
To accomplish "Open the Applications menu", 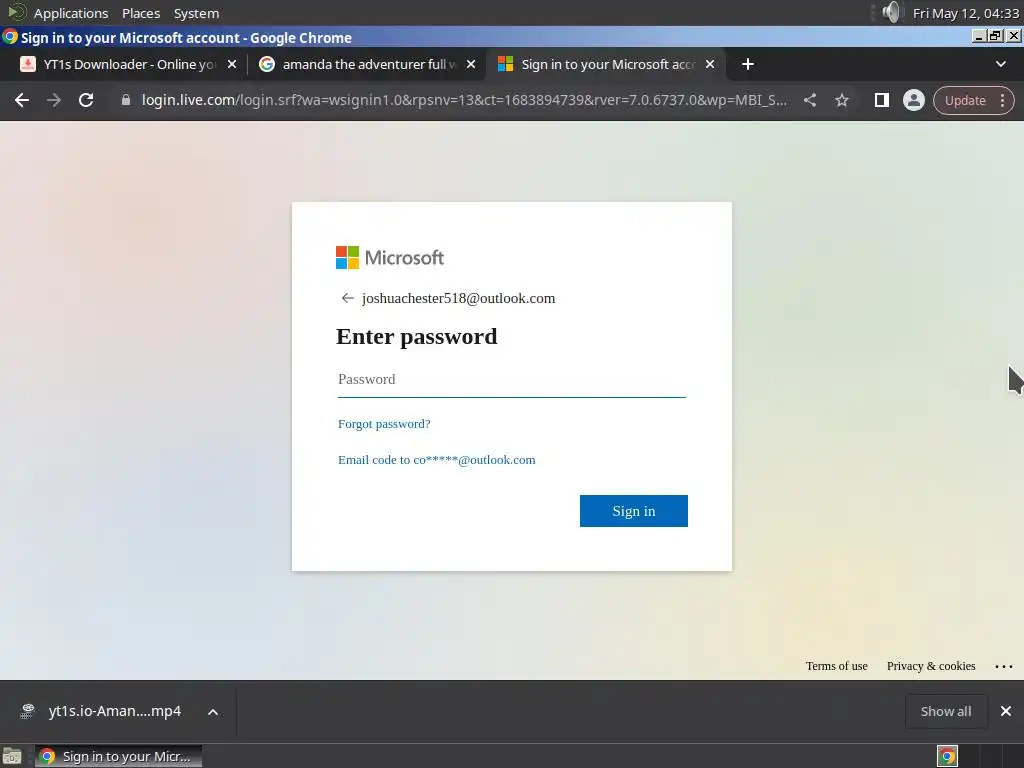I will click(71, 13).
